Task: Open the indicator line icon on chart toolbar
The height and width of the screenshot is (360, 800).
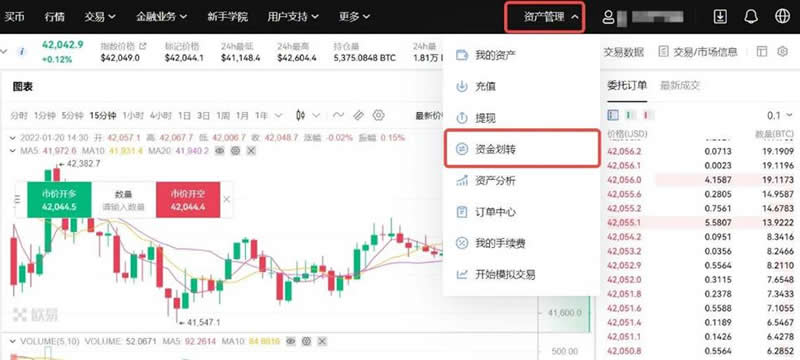Action: coord(338,115)
